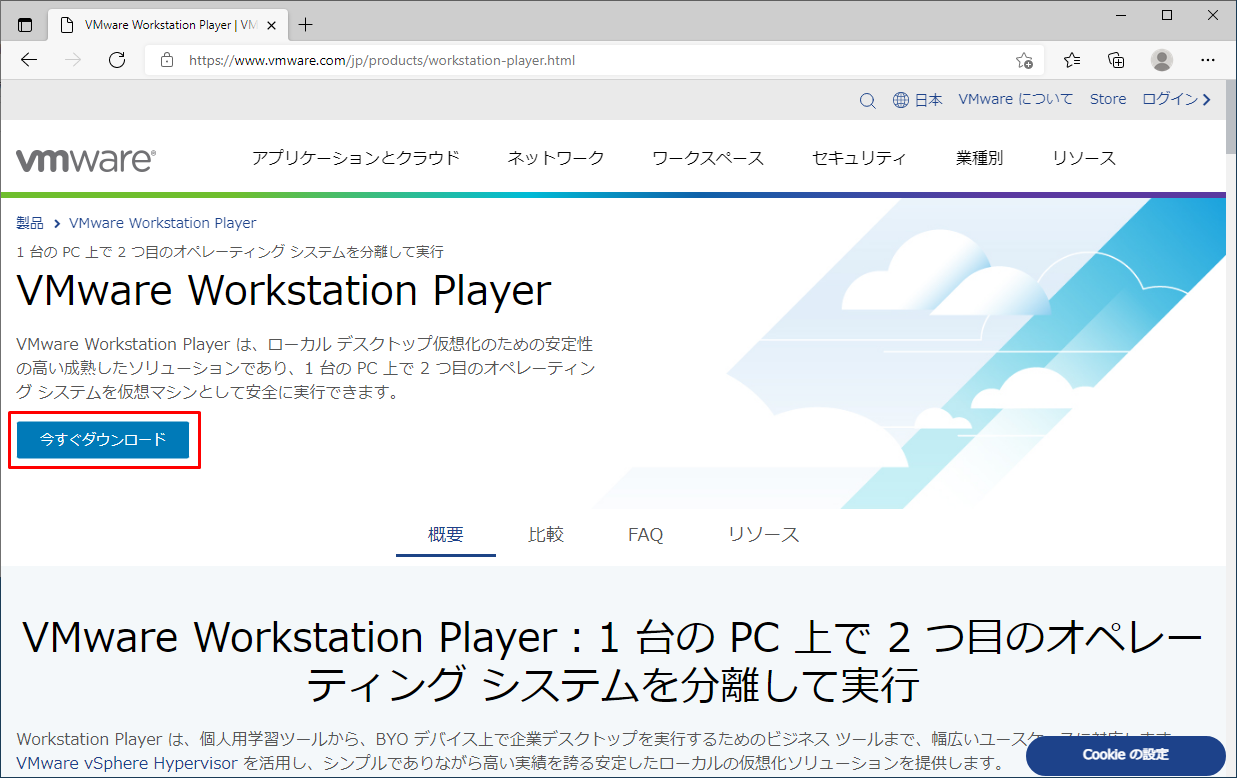Open the Collections icon in toolbar
This screenshot has width=1237, height=778.
1116,60
